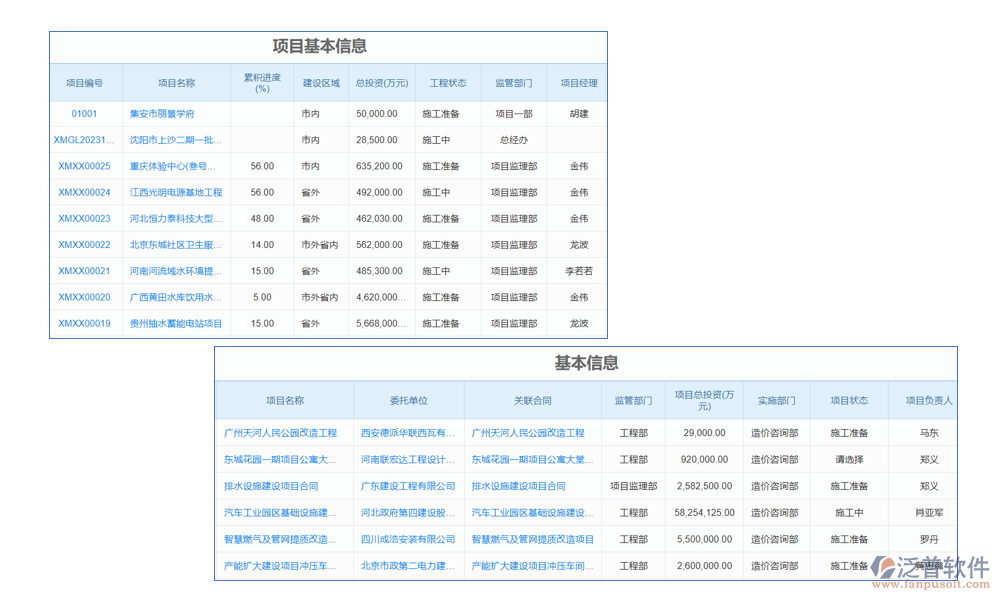The height and width of the screenshot is (600, 1000).
Task: Open the 集安市丽景学府 project name
Action: point(176,114)
